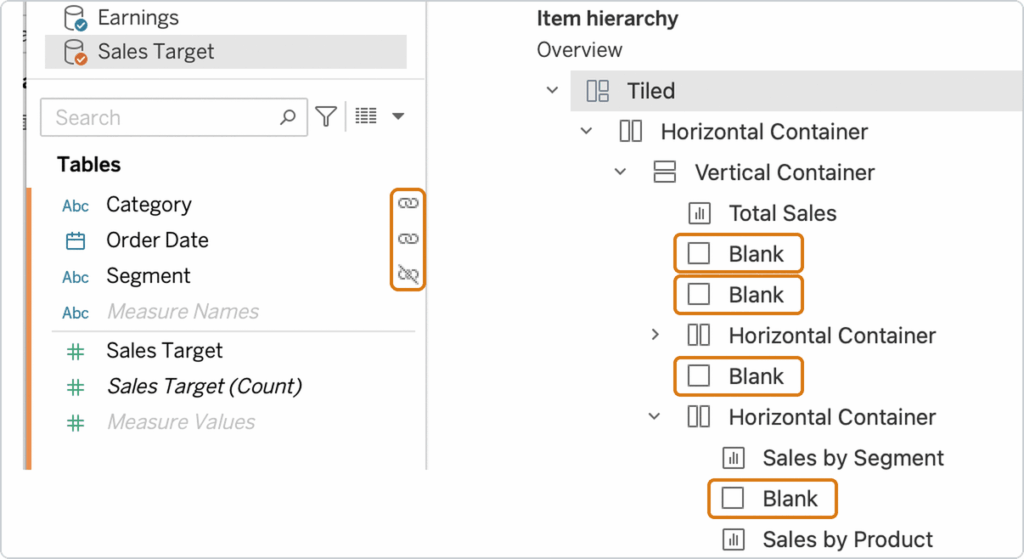Click the magnifier search icon
This screenshot has height=559, width=1024.
[287, 117]
